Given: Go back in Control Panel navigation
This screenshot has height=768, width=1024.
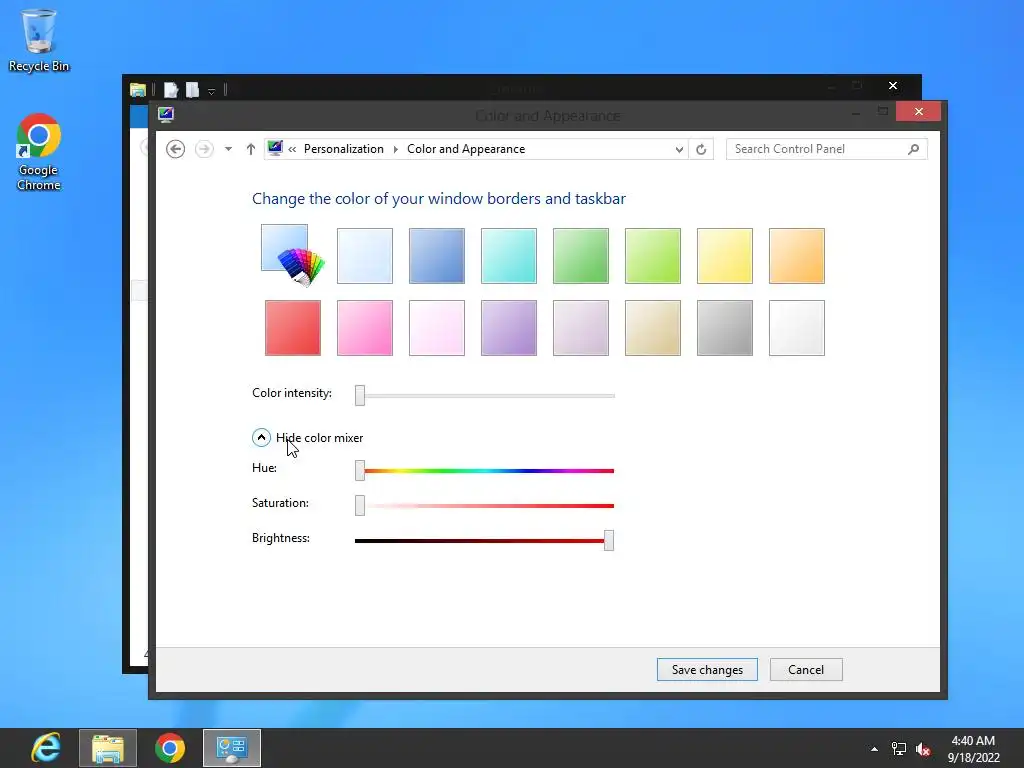Looking at the screenshot, I should 175,149.
